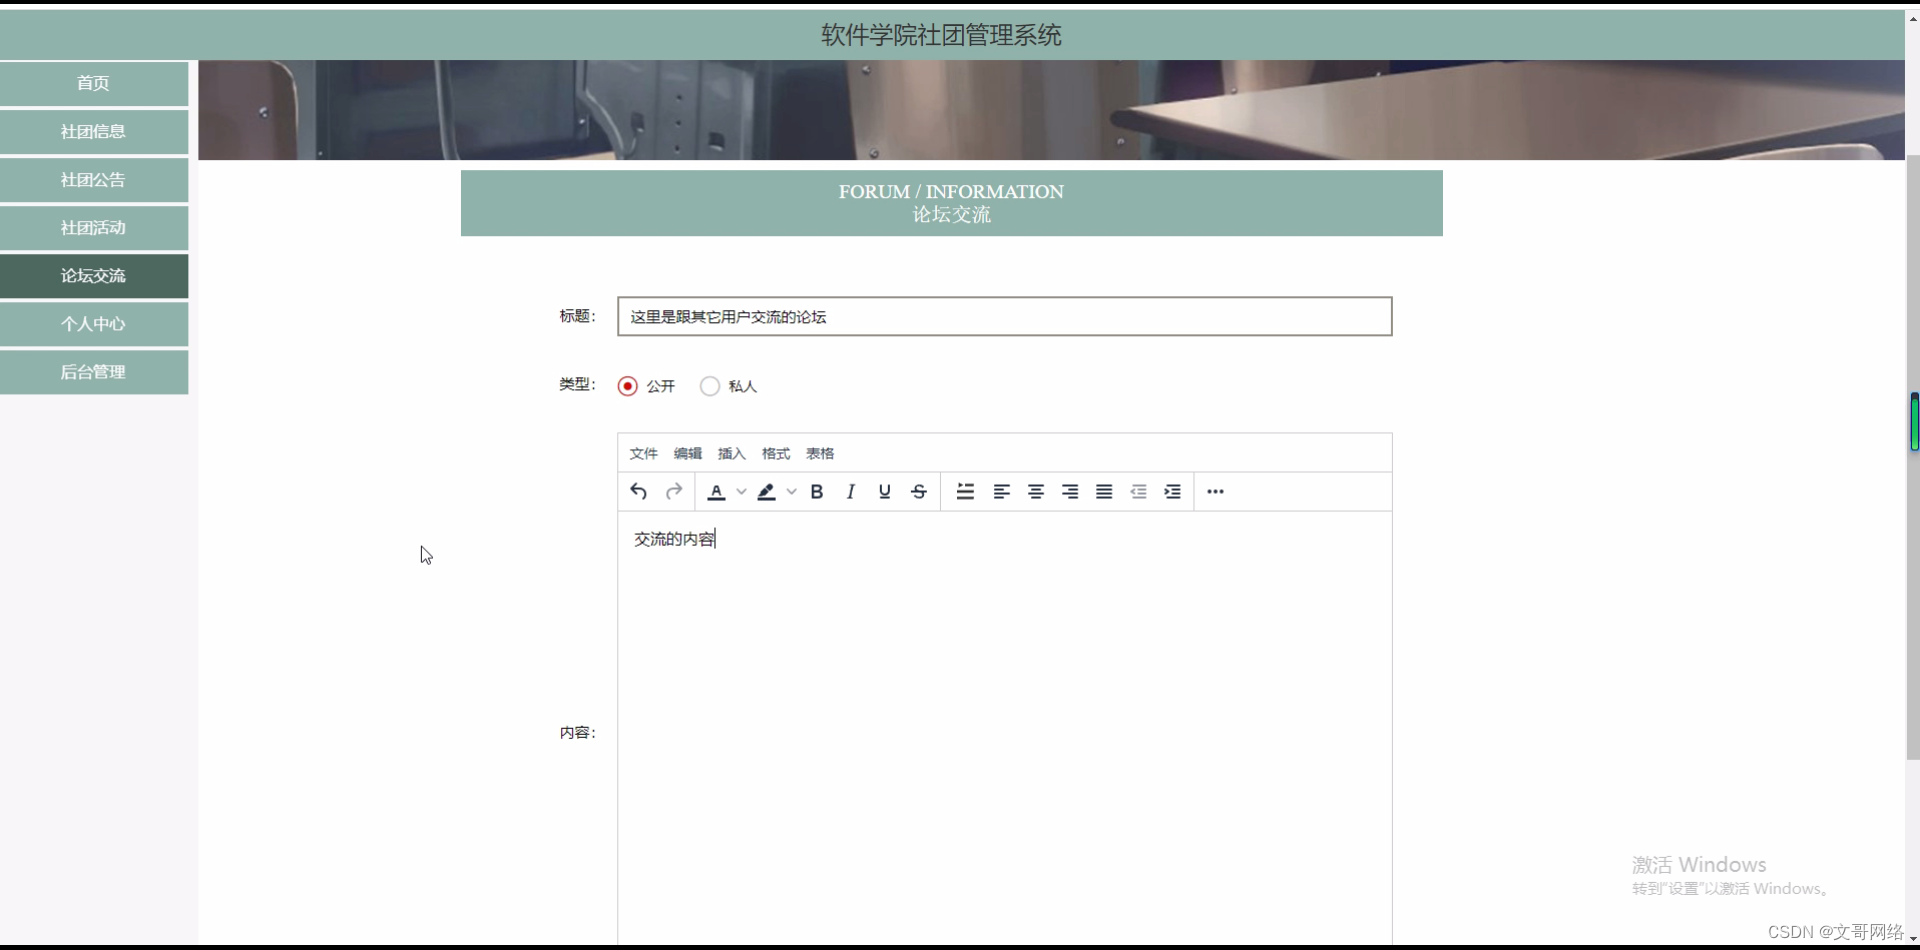This screenshot has height=950, width=1920.
Task: Redo the last edit in the editor
Action: pos(673,491)
